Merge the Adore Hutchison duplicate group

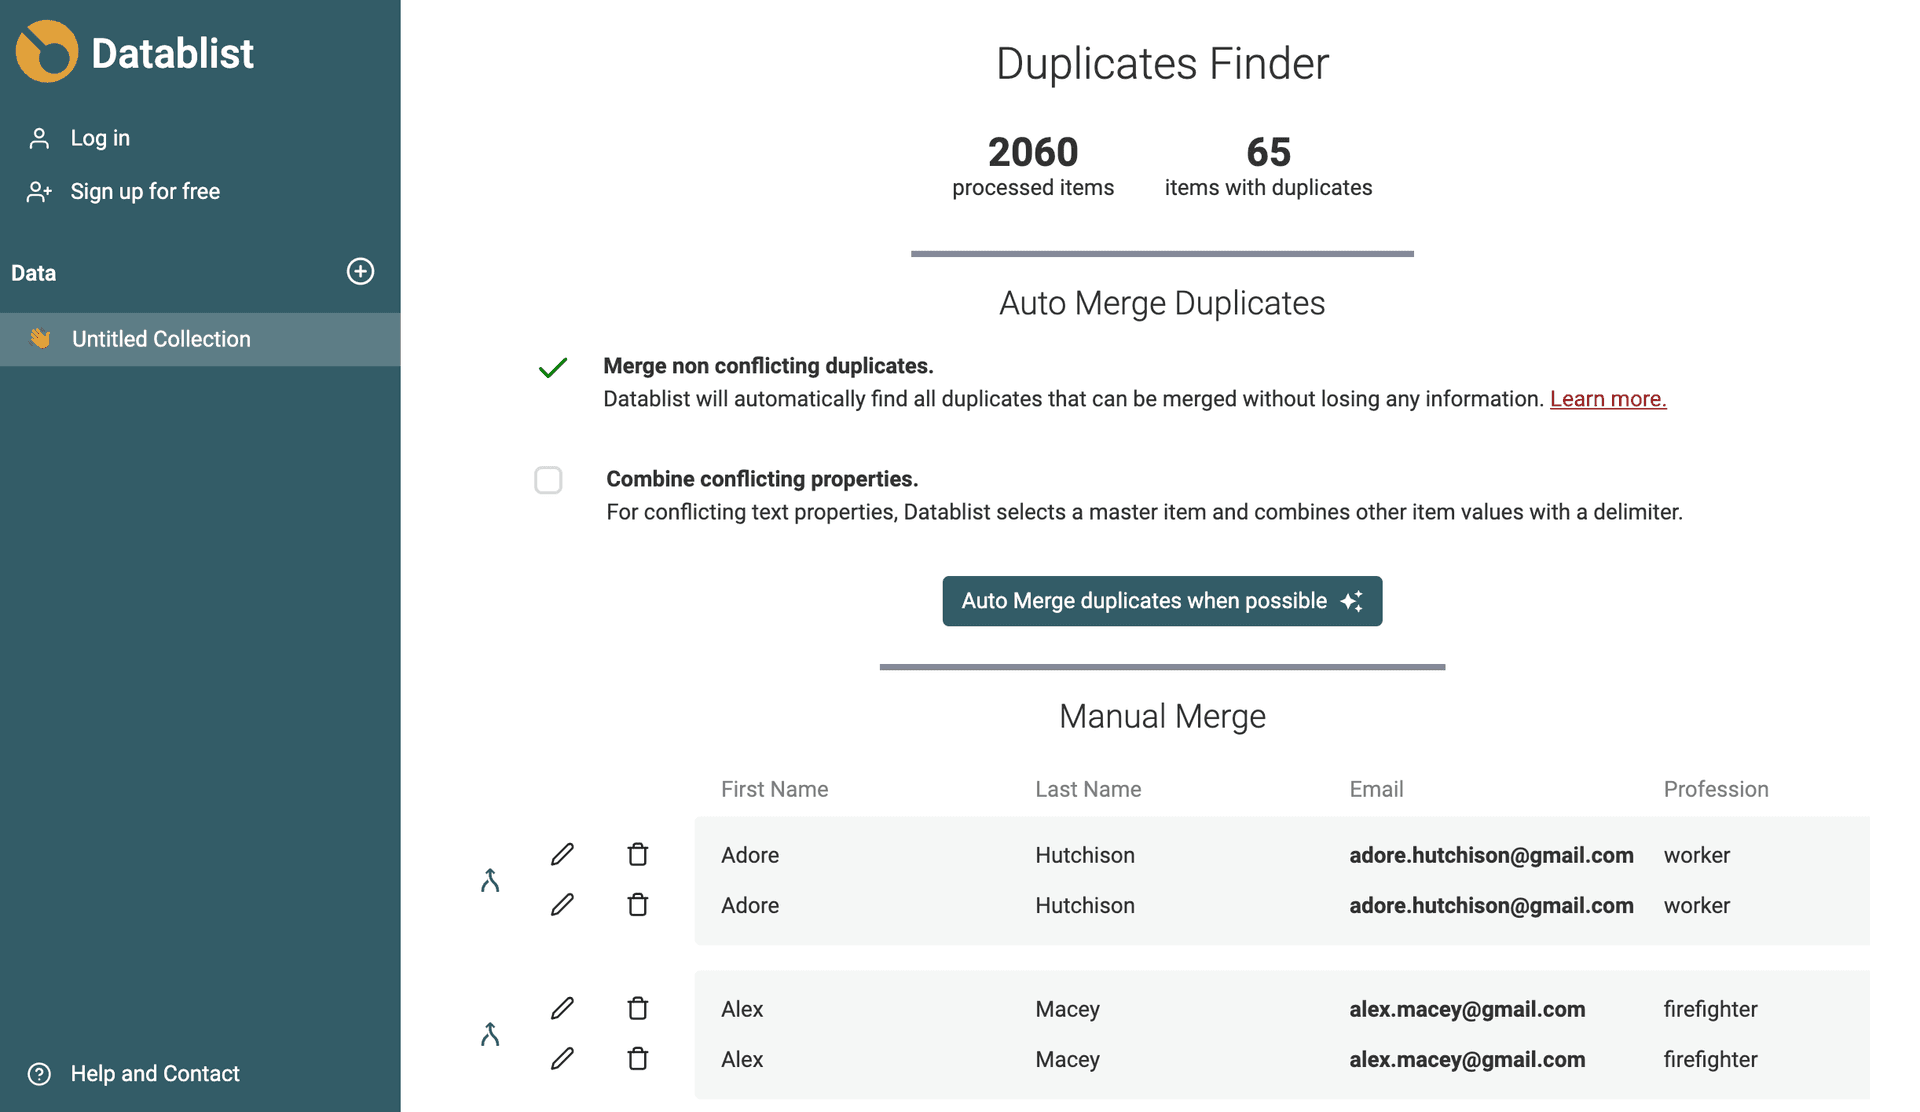click(x=490, y=880)
